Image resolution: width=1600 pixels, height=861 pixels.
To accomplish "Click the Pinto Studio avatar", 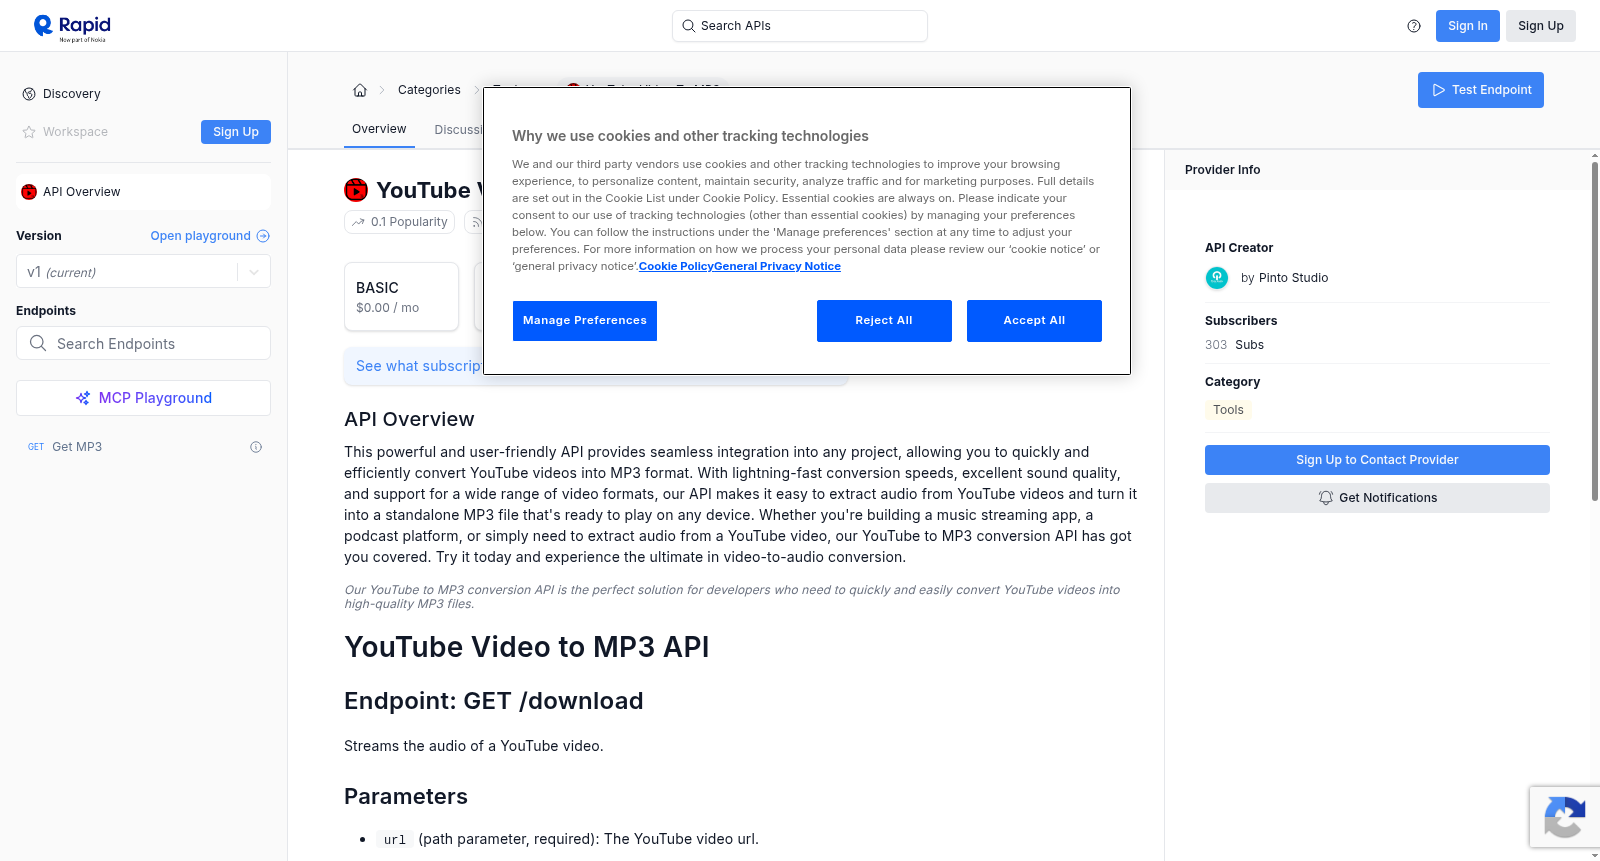I will coord(1217,278).
